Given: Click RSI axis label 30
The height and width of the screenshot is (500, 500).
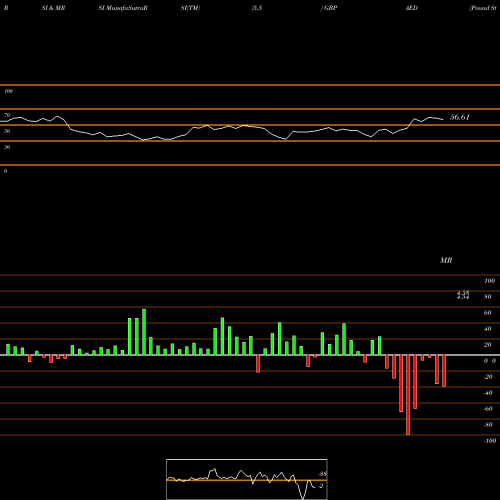Looking at the screenshot, I should [x=7, y=147].
